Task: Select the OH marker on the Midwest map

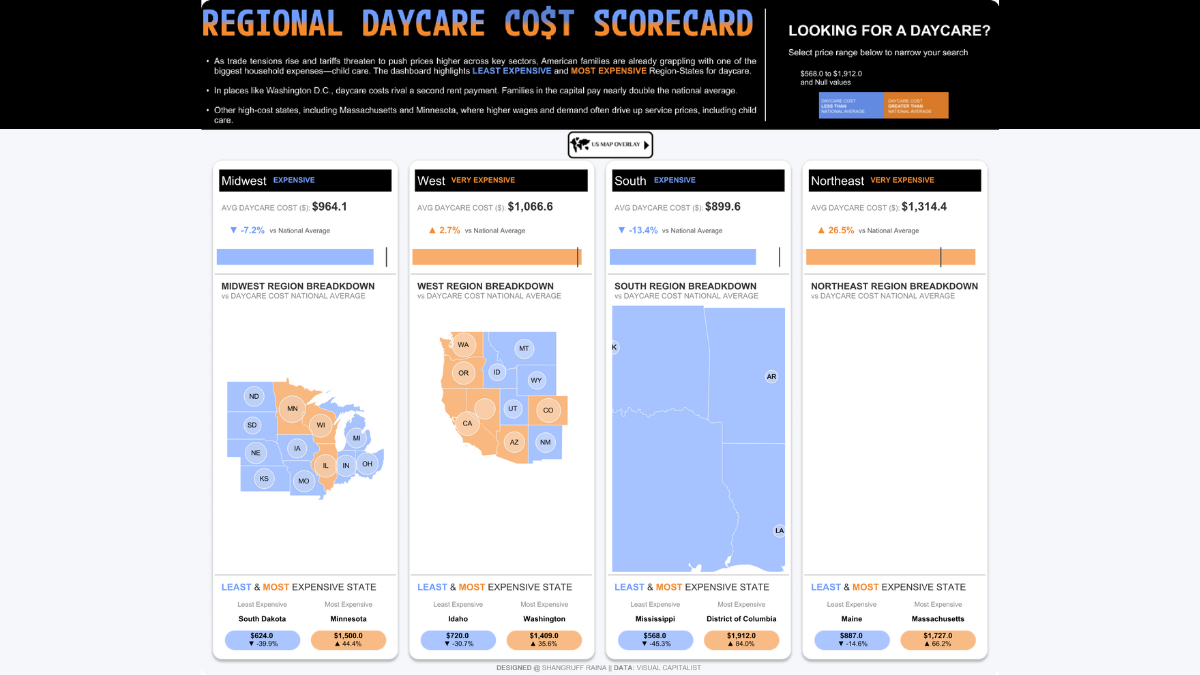Action: point(367,463)
